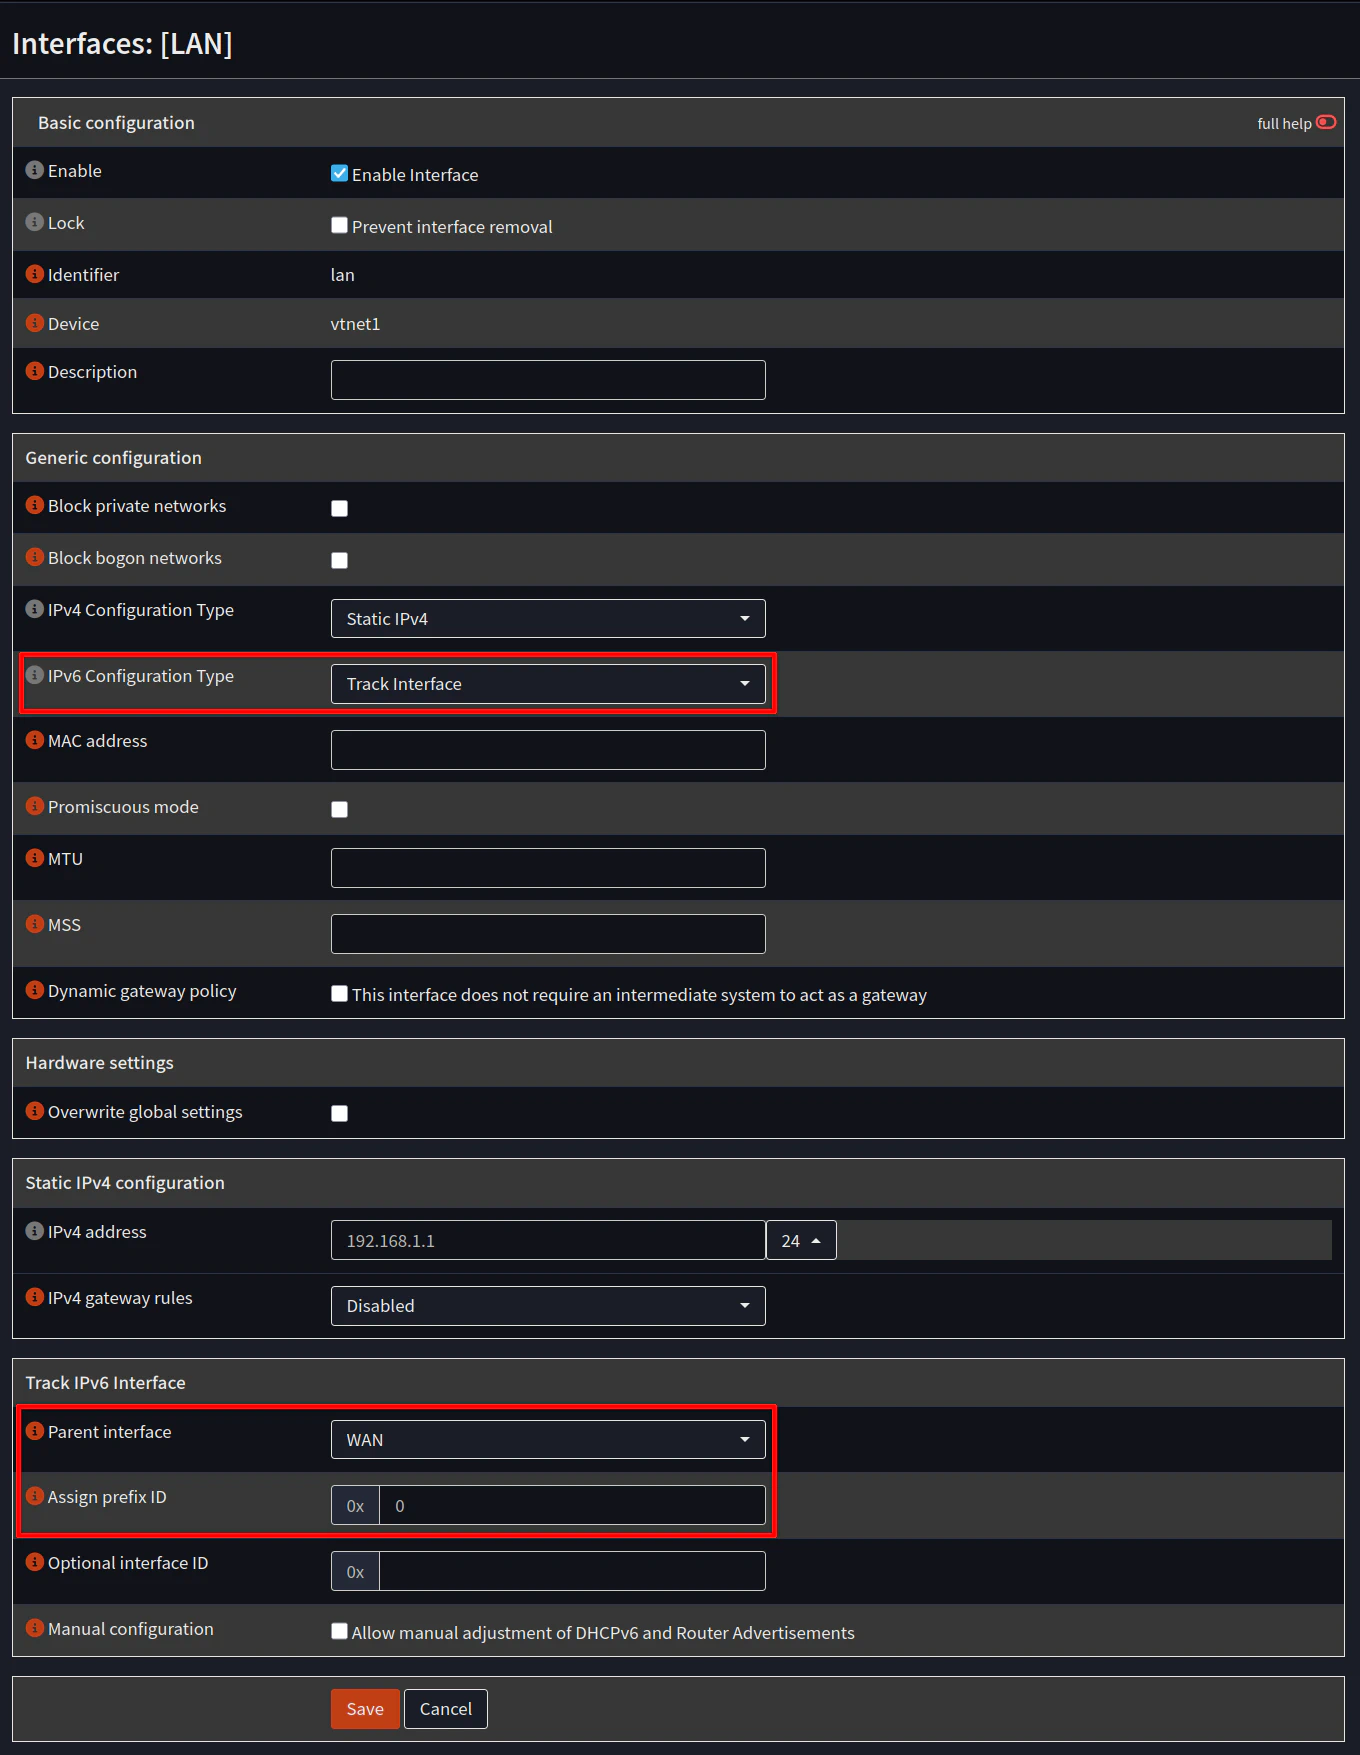
Task: Open the subnet mask 24 dropdown
Action: (801, 1240)
